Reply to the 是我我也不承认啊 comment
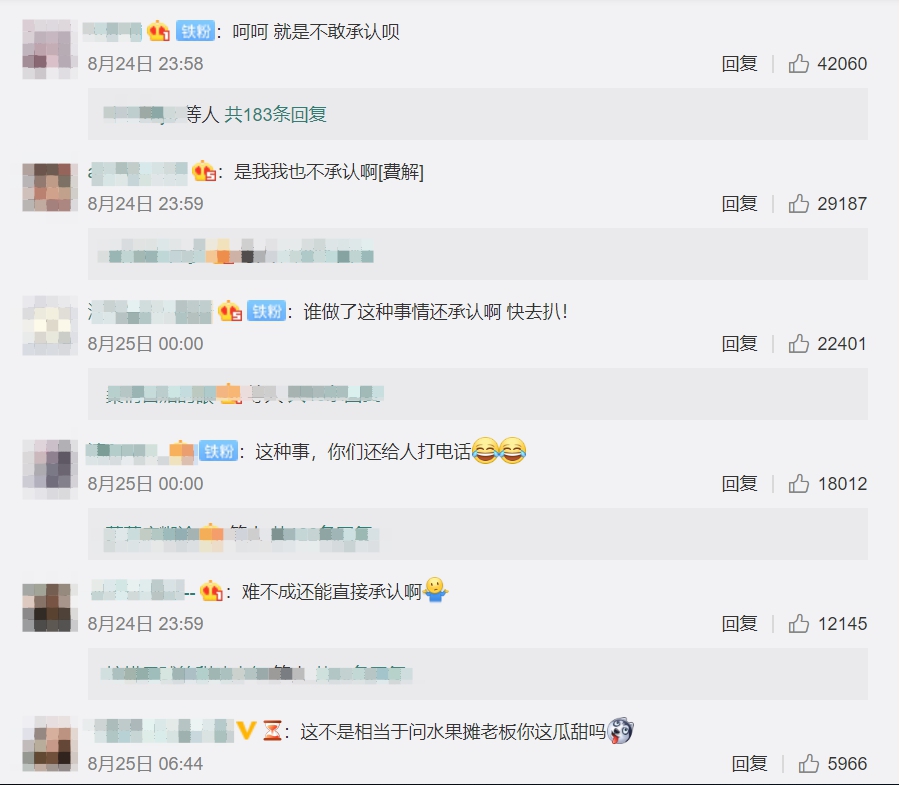This screenshot has height=785, width=899. (740, 203)
